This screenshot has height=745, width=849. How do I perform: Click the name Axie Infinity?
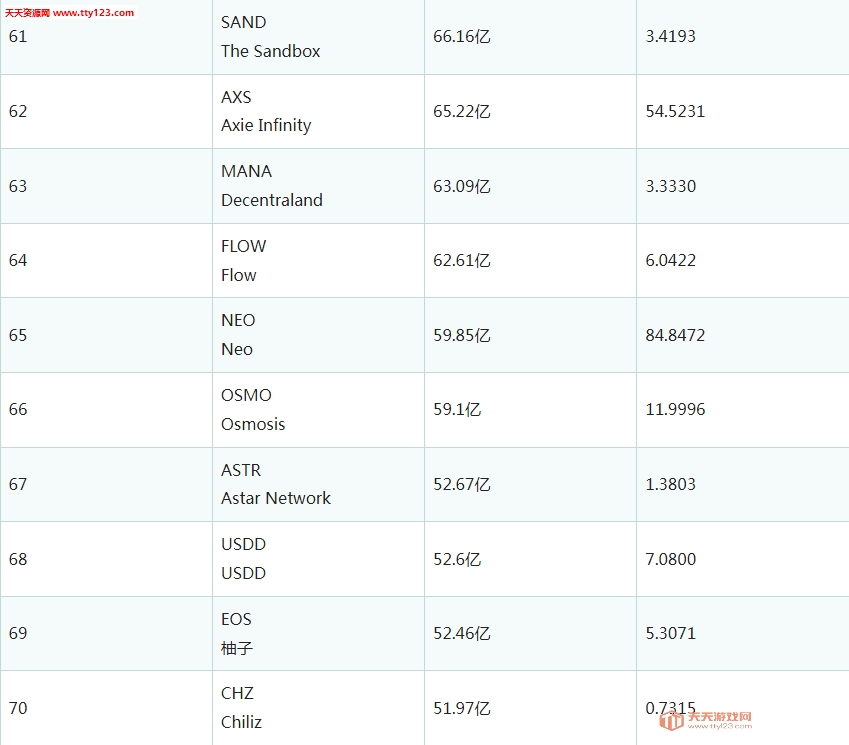click(266, 126)
